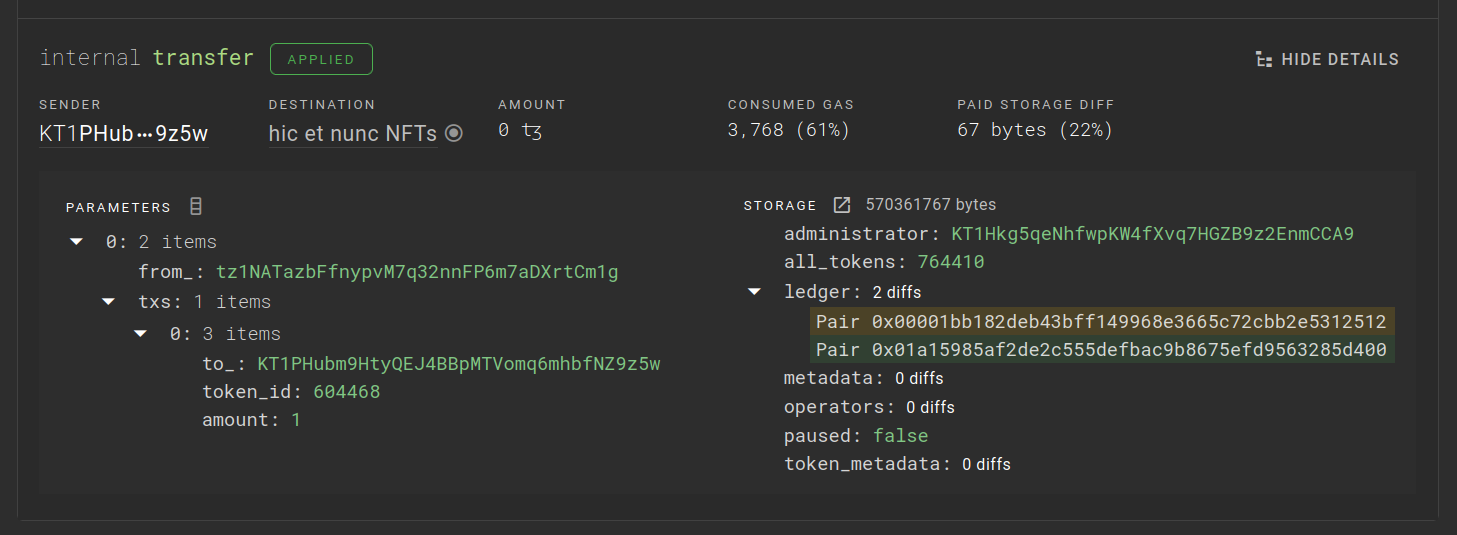Click the circle icon after hic et nunc NFTs
Screen dimensions: 1457x535
pos(454,133)
